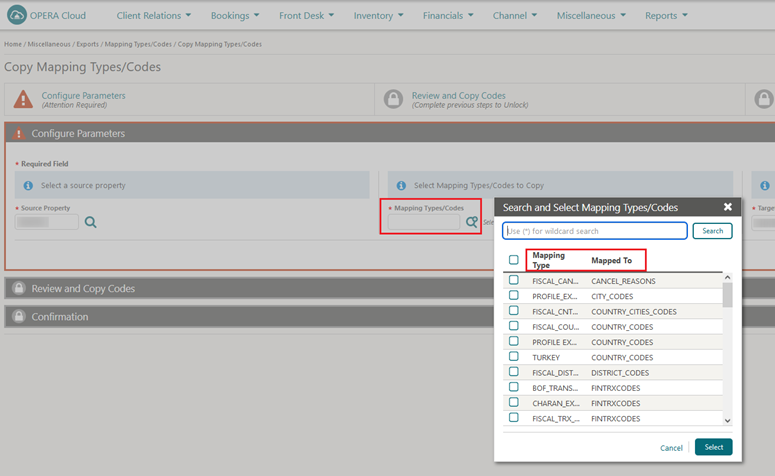The height and width of the screenshot is (476, 775).
Task: Select the DISTRICT_CODES cell
Action: (x=620, y=373)
